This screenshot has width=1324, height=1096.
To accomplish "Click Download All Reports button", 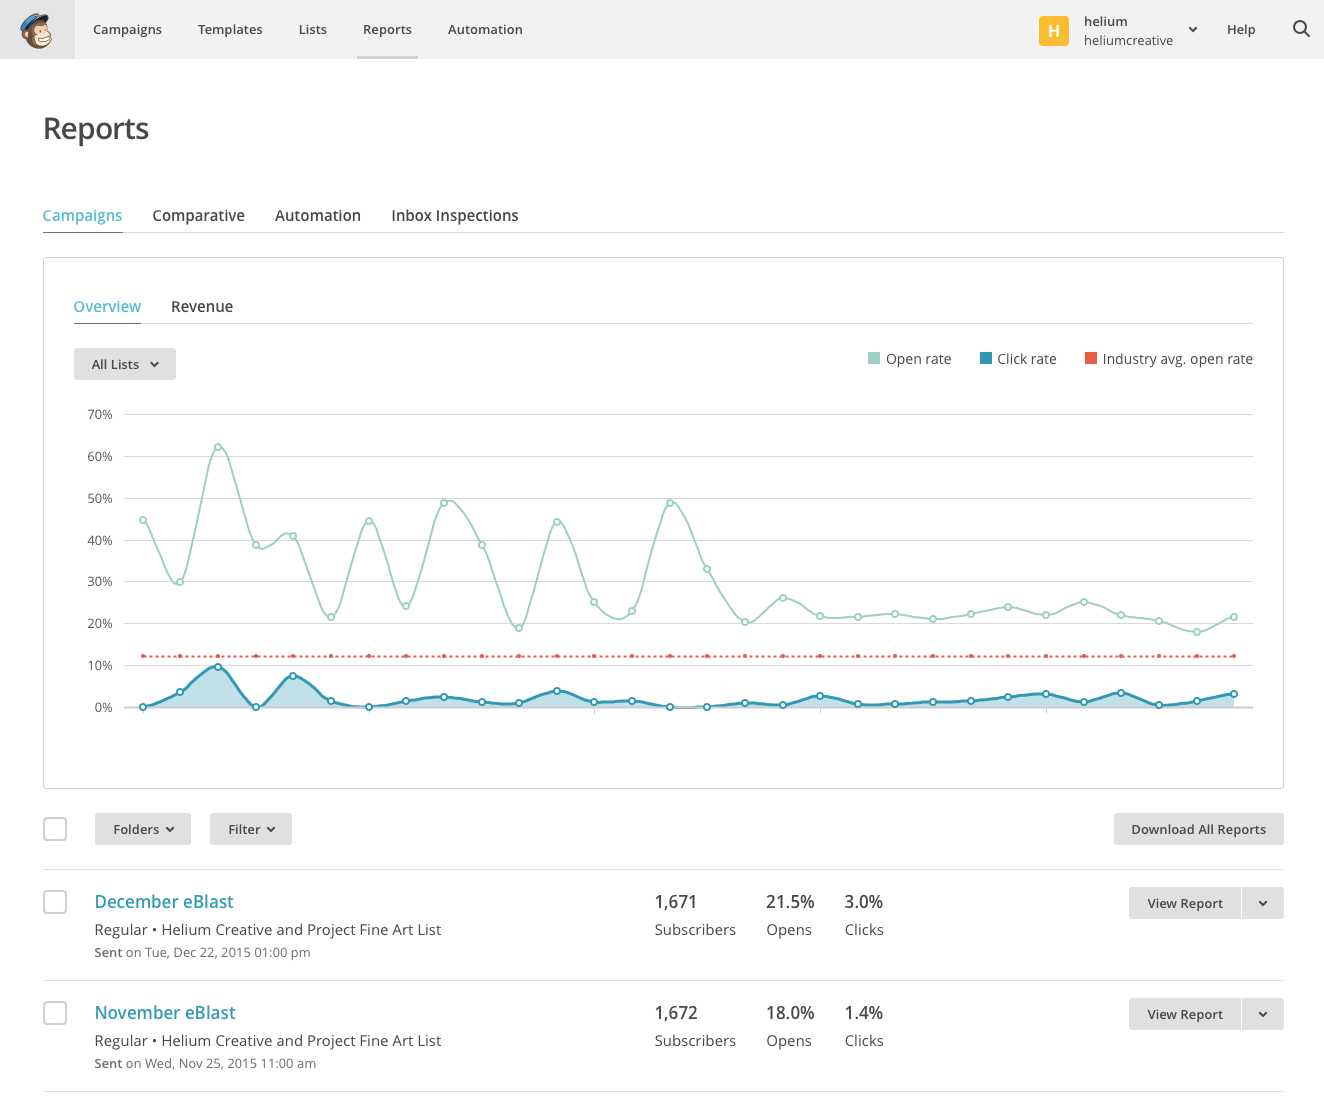I will [x=1198, y=829].
